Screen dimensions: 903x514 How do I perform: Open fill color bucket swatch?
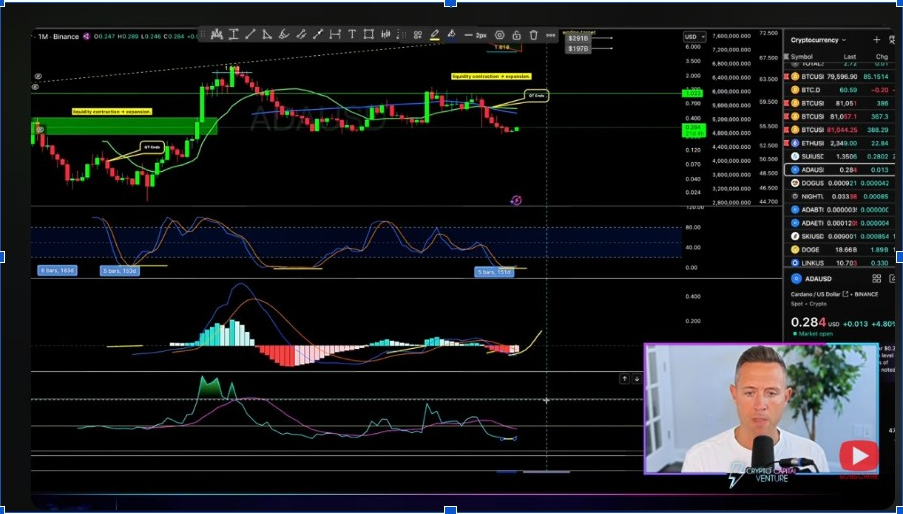point(452,35)
